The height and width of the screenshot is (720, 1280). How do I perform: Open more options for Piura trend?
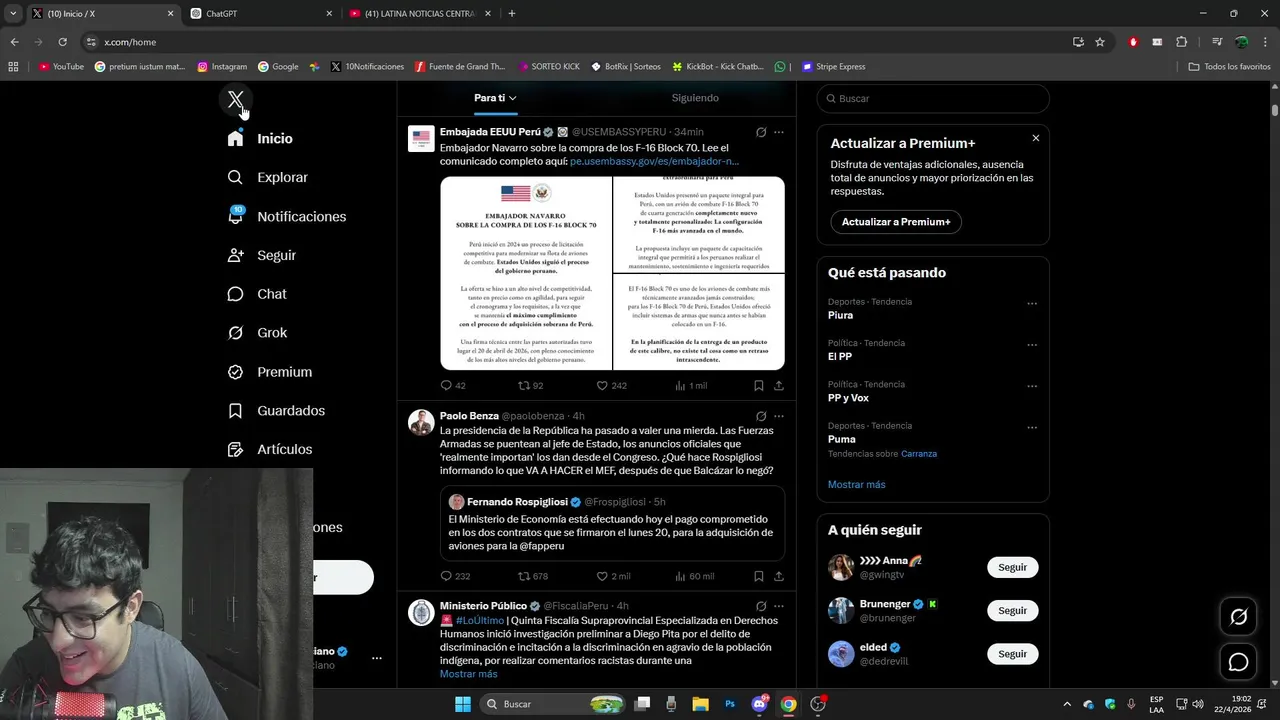1032,304
